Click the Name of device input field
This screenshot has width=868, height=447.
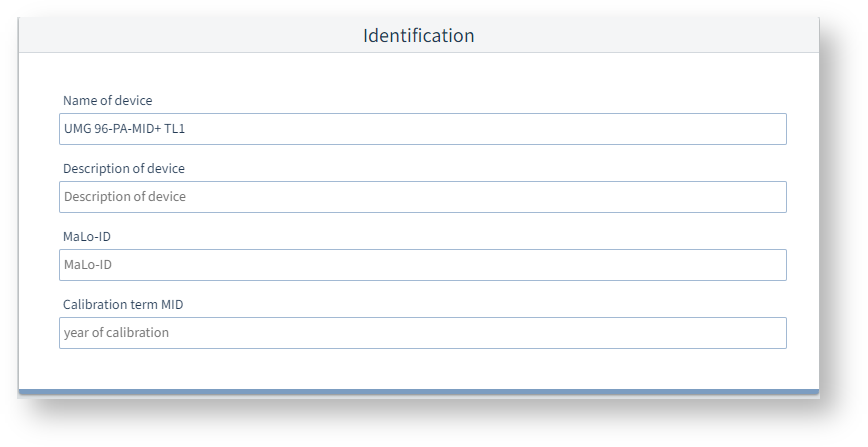point(422,129)
